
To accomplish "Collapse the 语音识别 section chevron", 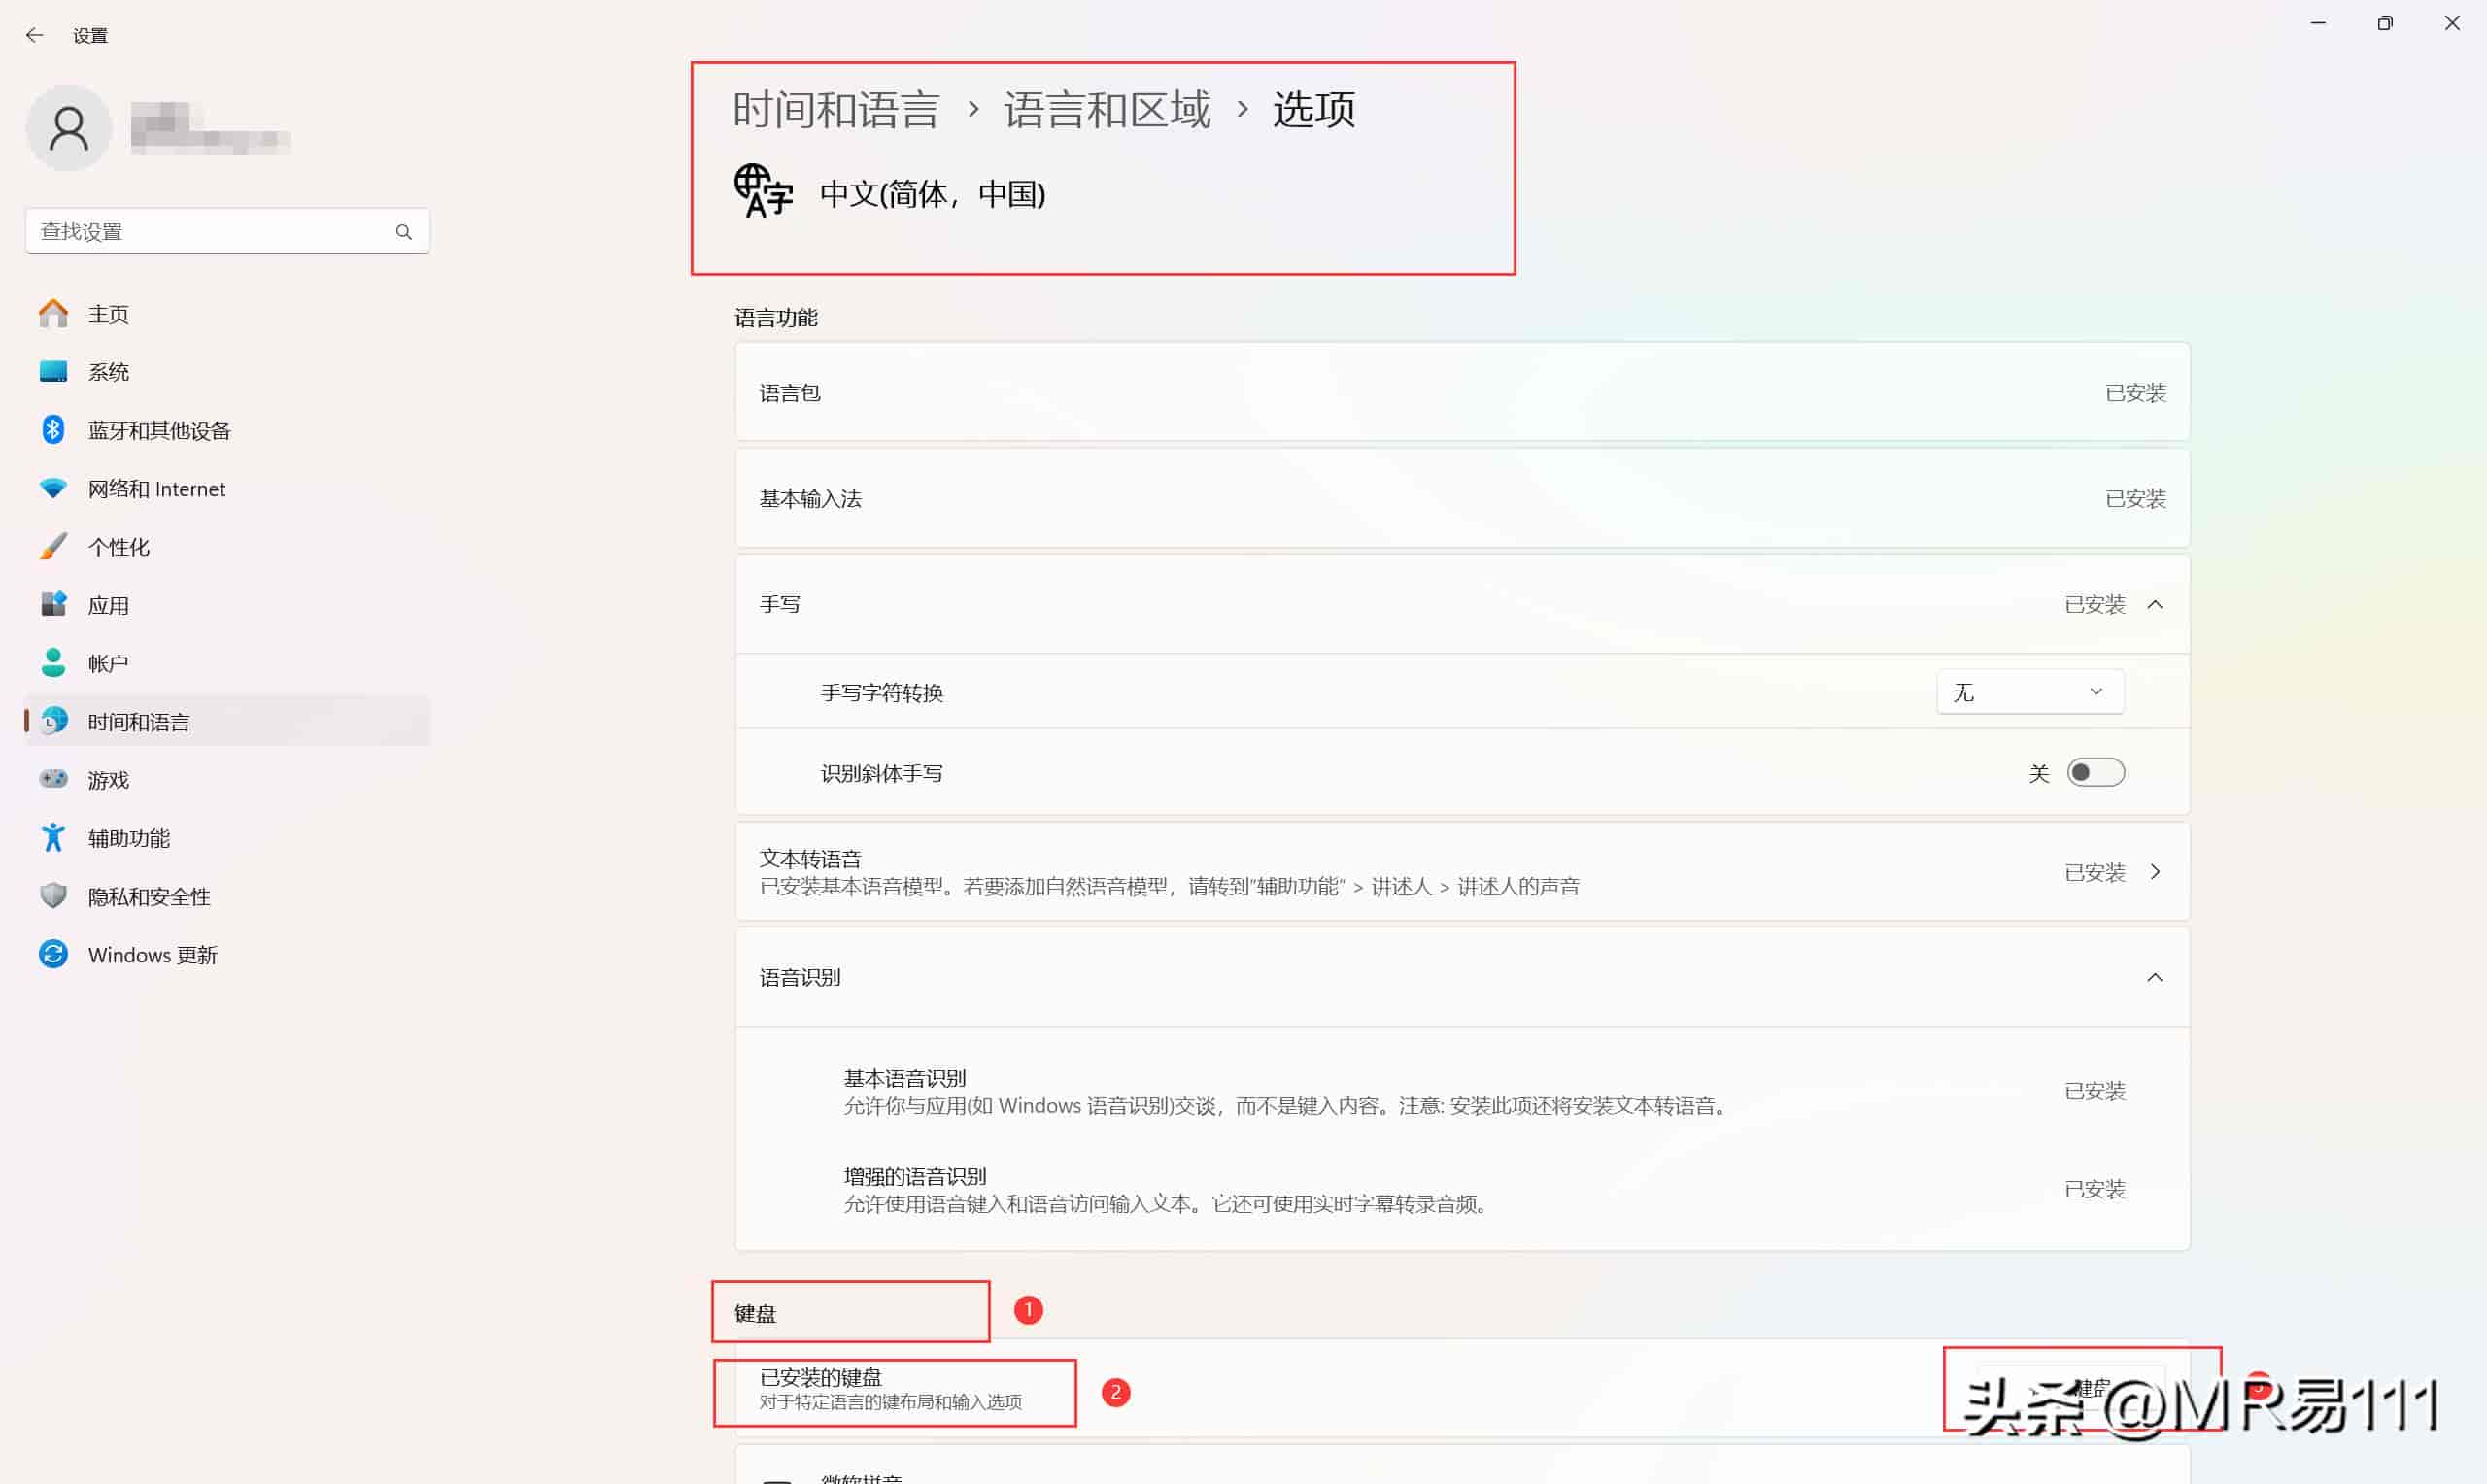I will [x=2154, y=977].
